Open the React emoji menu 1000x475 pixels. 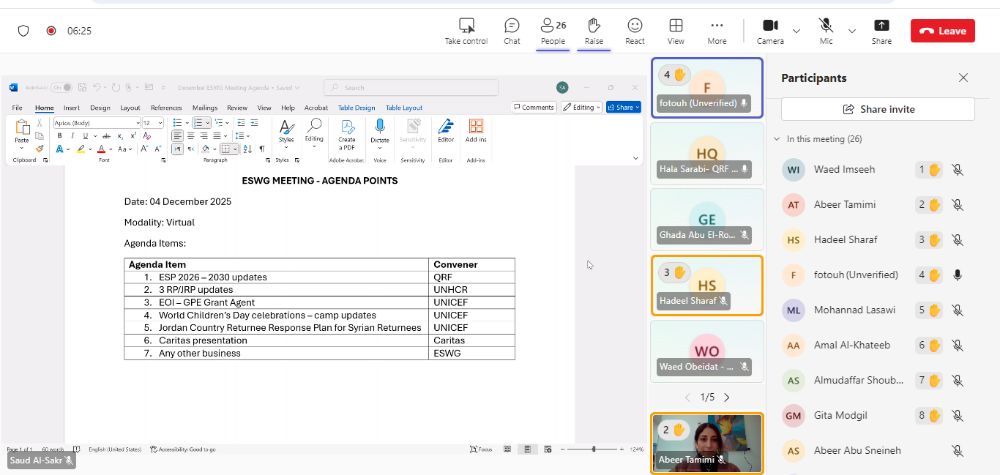(x=634, y=30)
